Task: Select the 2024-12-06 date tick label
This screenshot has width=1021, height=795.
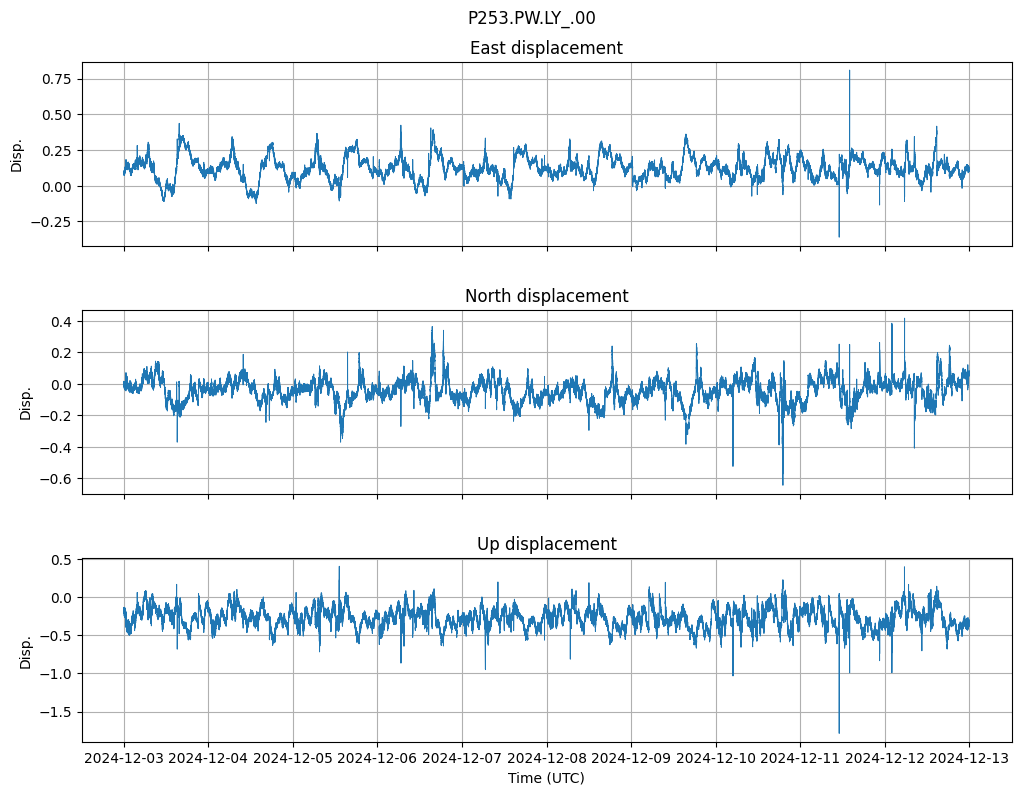Action: pos(377,758)
